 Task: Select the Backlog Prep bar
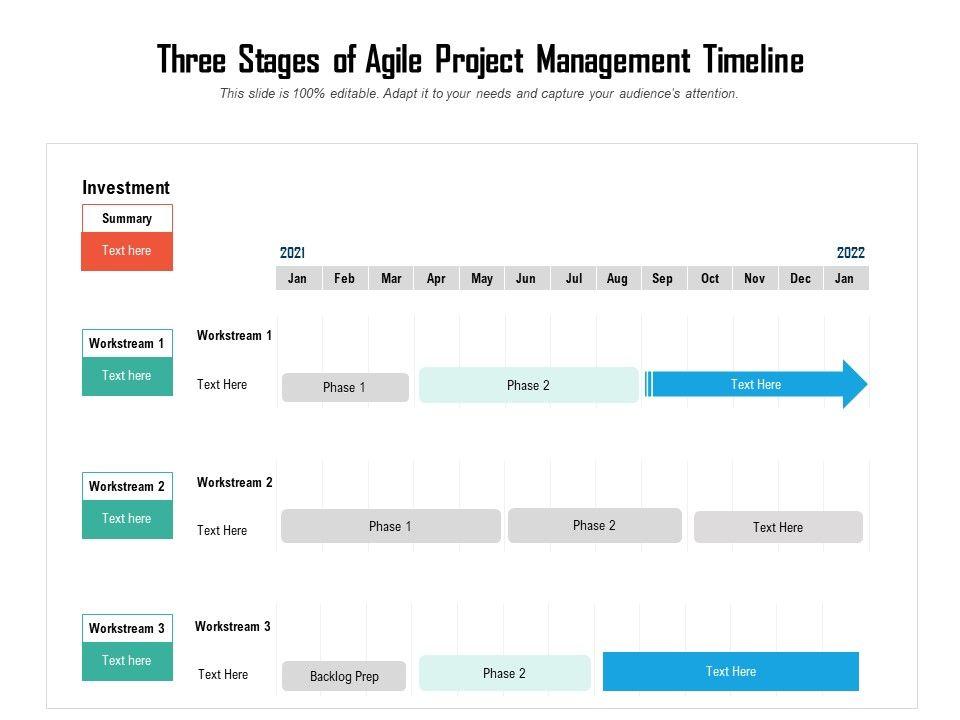pyautogui.click(x=344, y=676)
